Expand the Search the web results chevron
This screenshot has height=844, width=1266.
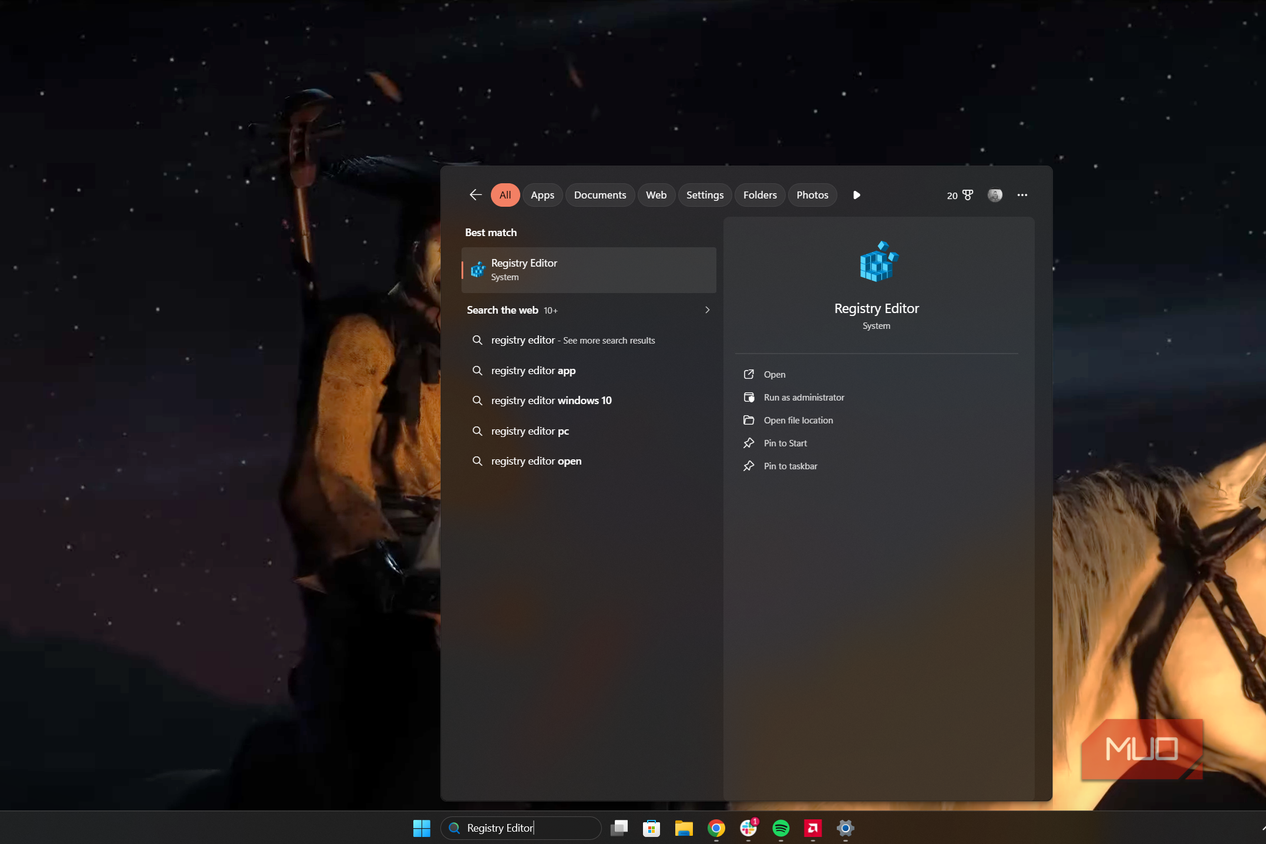707,310
